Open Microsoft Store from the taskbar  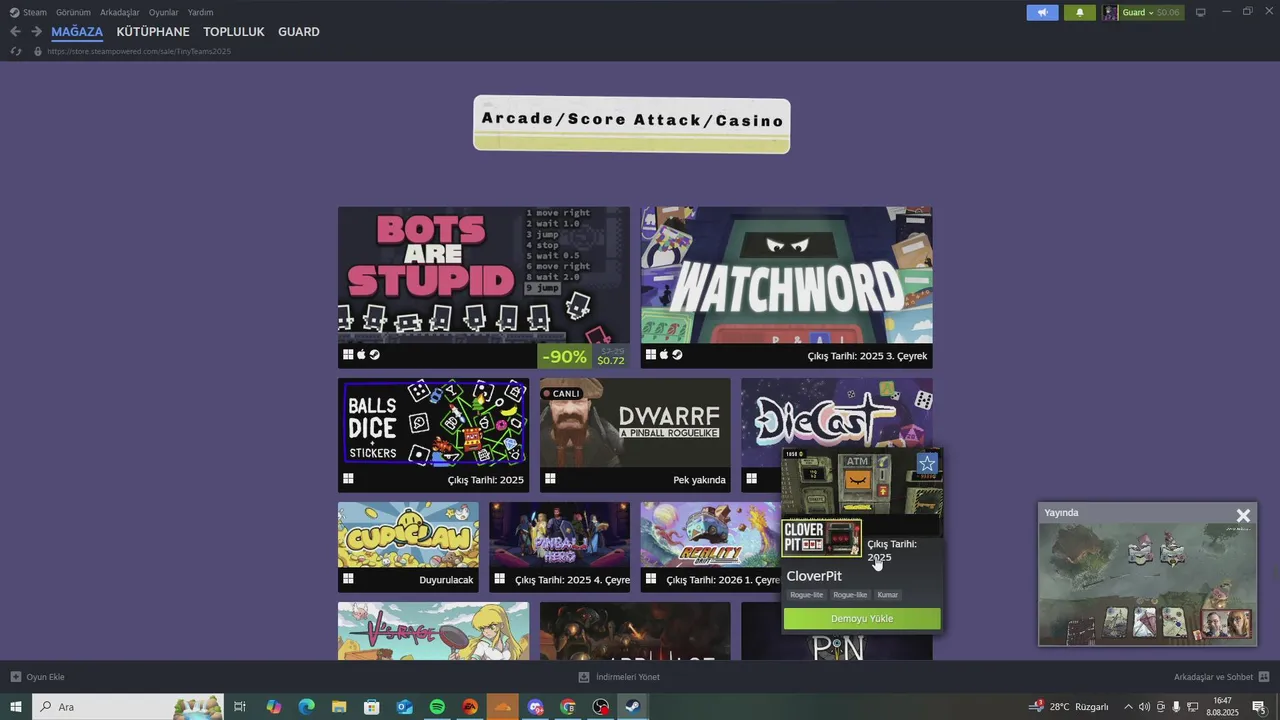(372, 707)
